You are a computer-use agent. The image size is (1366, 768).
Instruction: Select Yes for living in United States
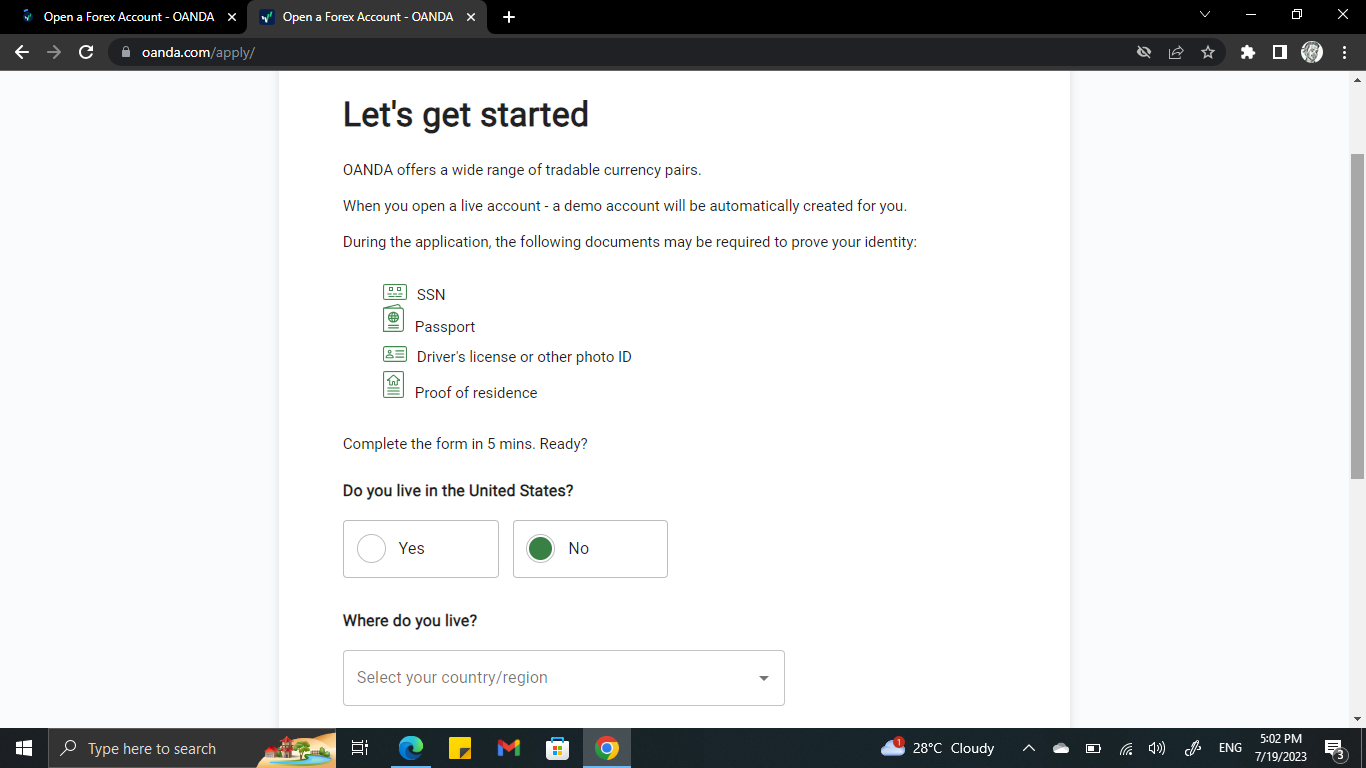tap(421, 548)
